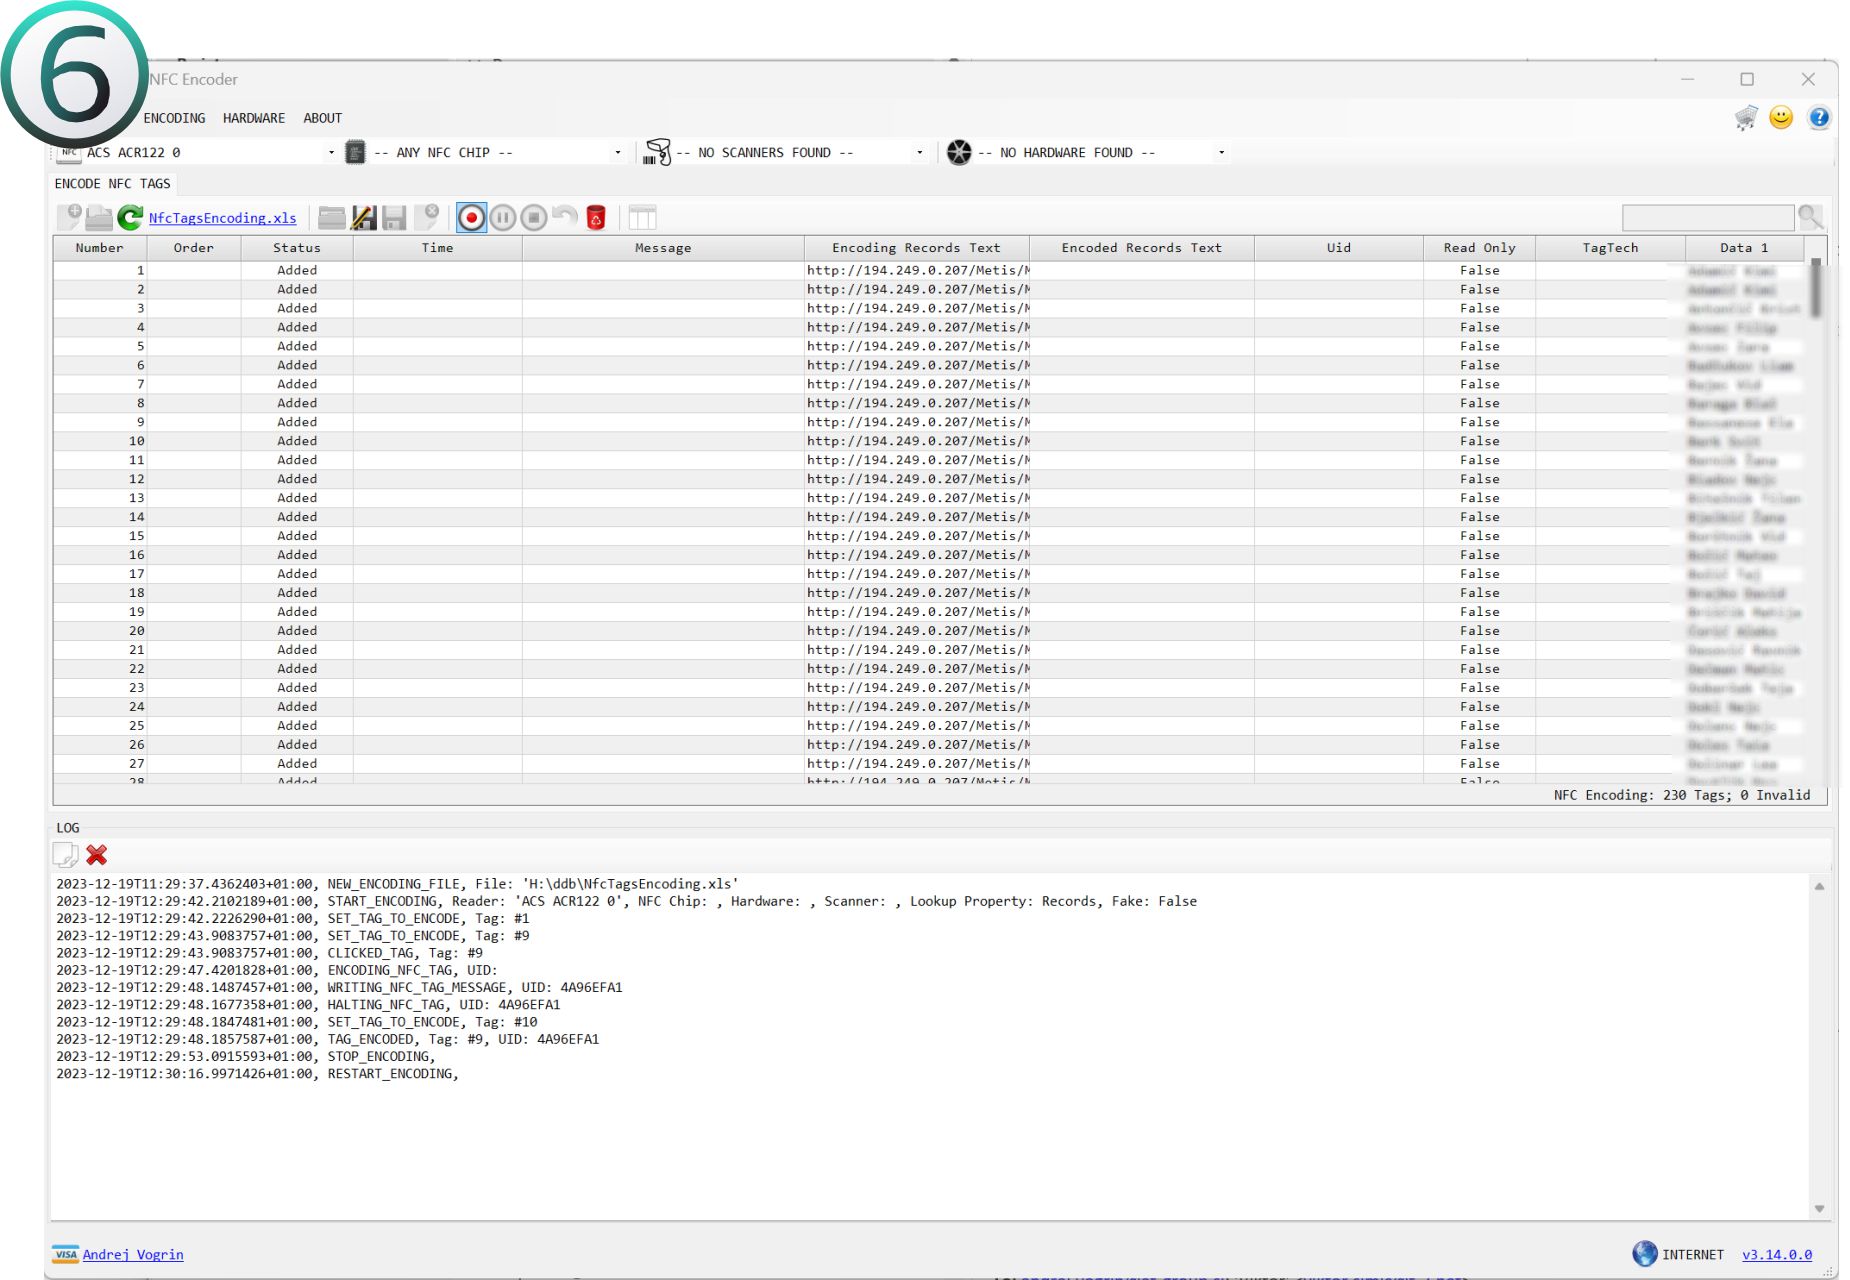Click the shopping cart icon
This screenshot has width=1850, height=1280.
click(1746, 118)
